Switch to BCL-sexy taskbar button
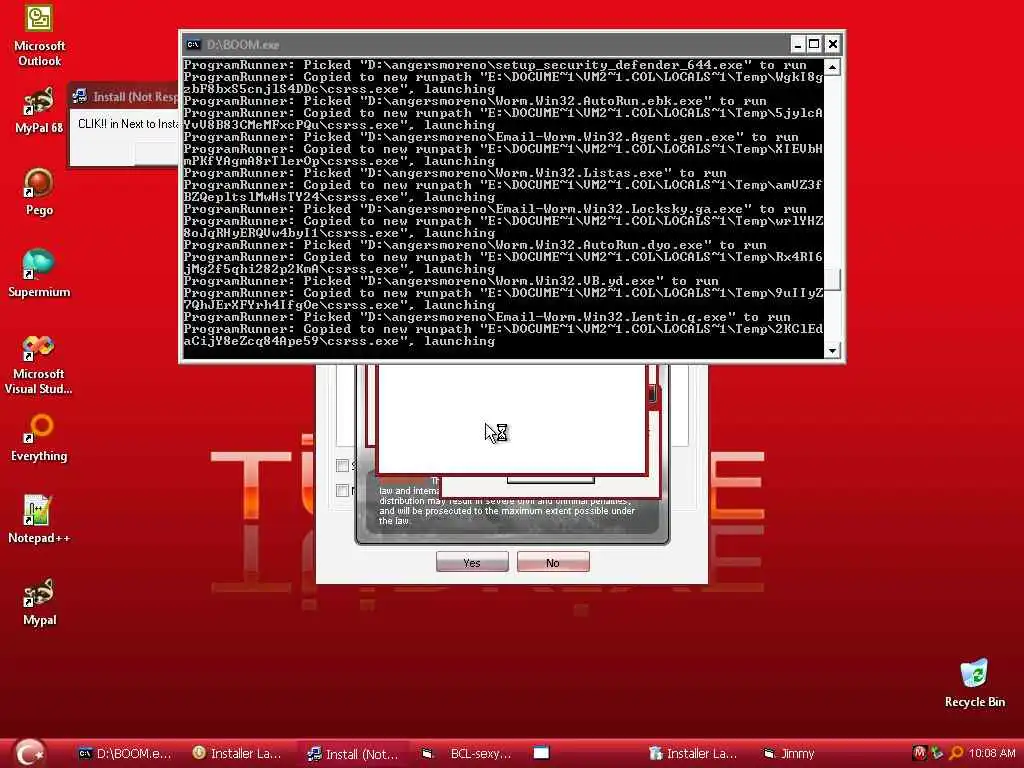1024x768 pixels. coord(468,754)
